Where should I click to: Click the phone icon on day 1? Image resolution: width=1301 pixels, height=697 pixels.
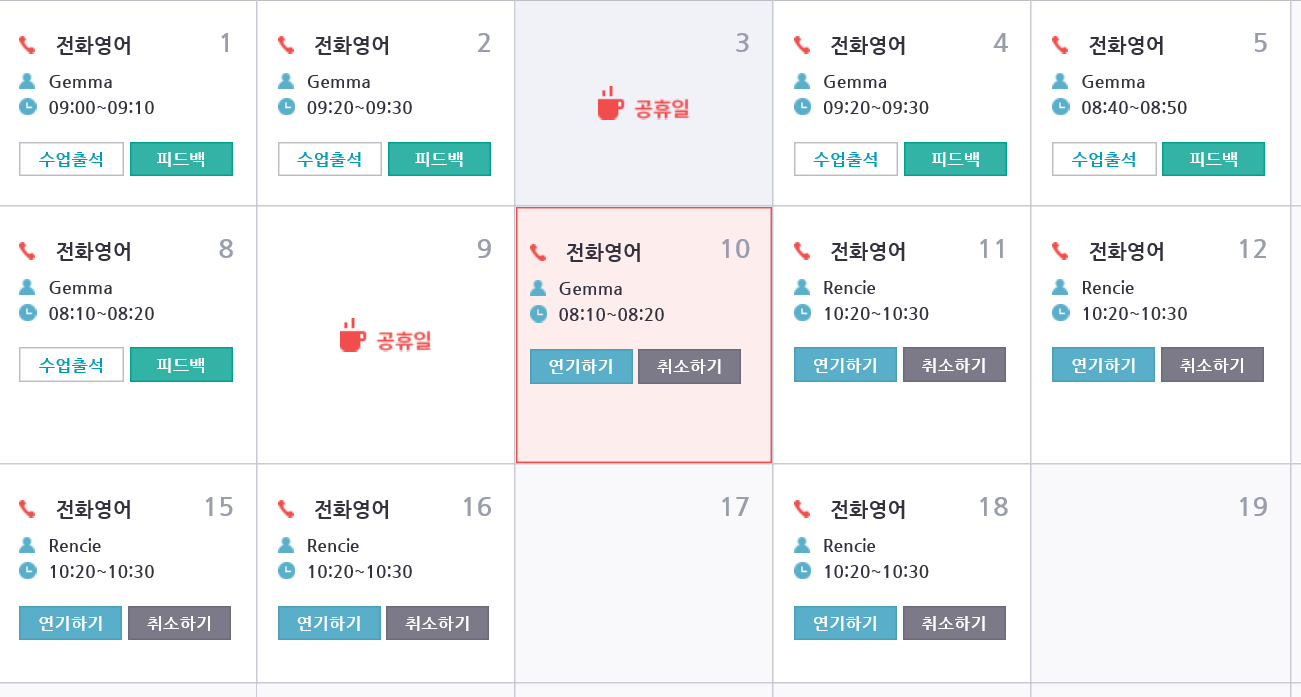(27, 45)
